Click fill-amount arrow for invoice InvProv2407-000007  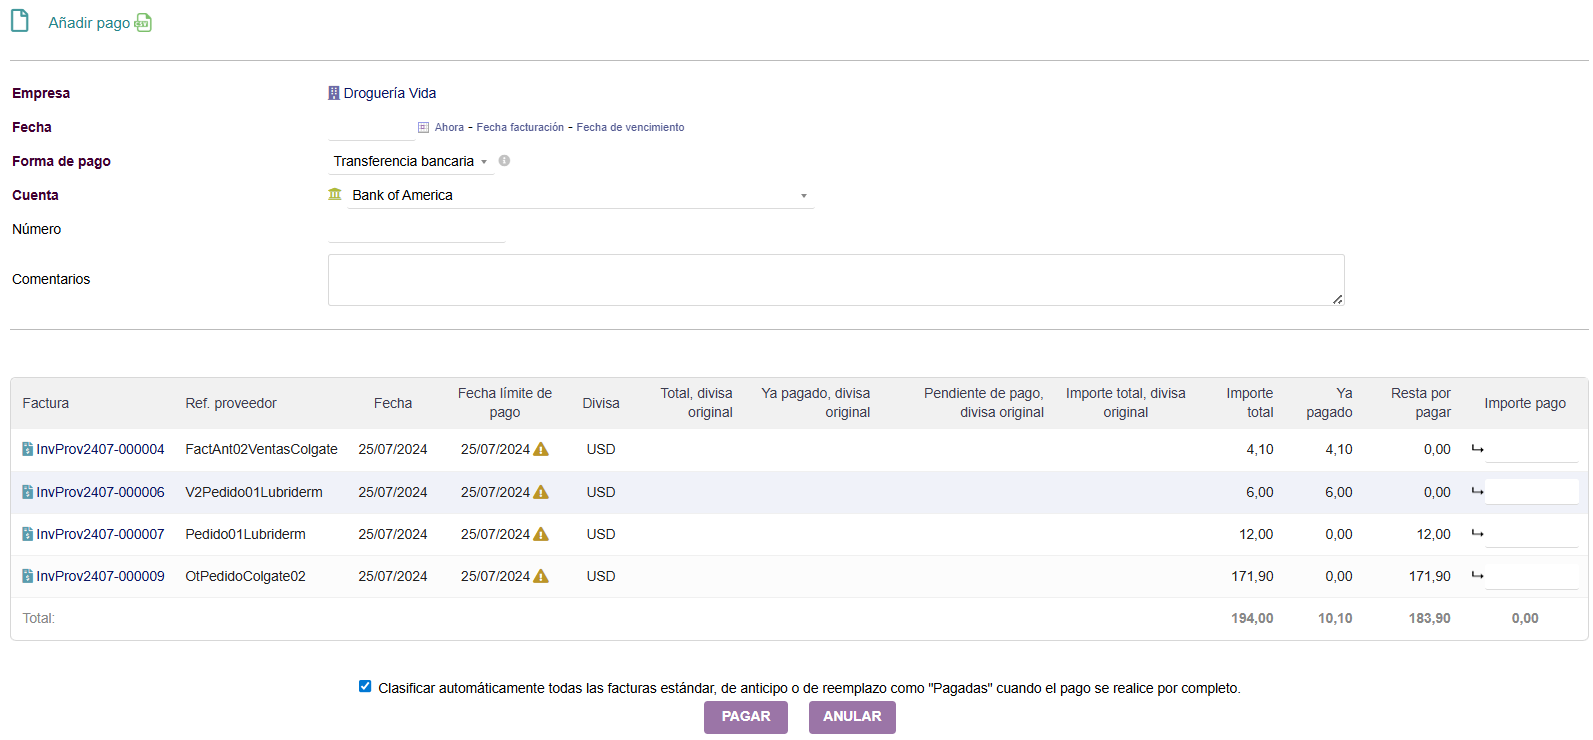[x=1477, y=534]
